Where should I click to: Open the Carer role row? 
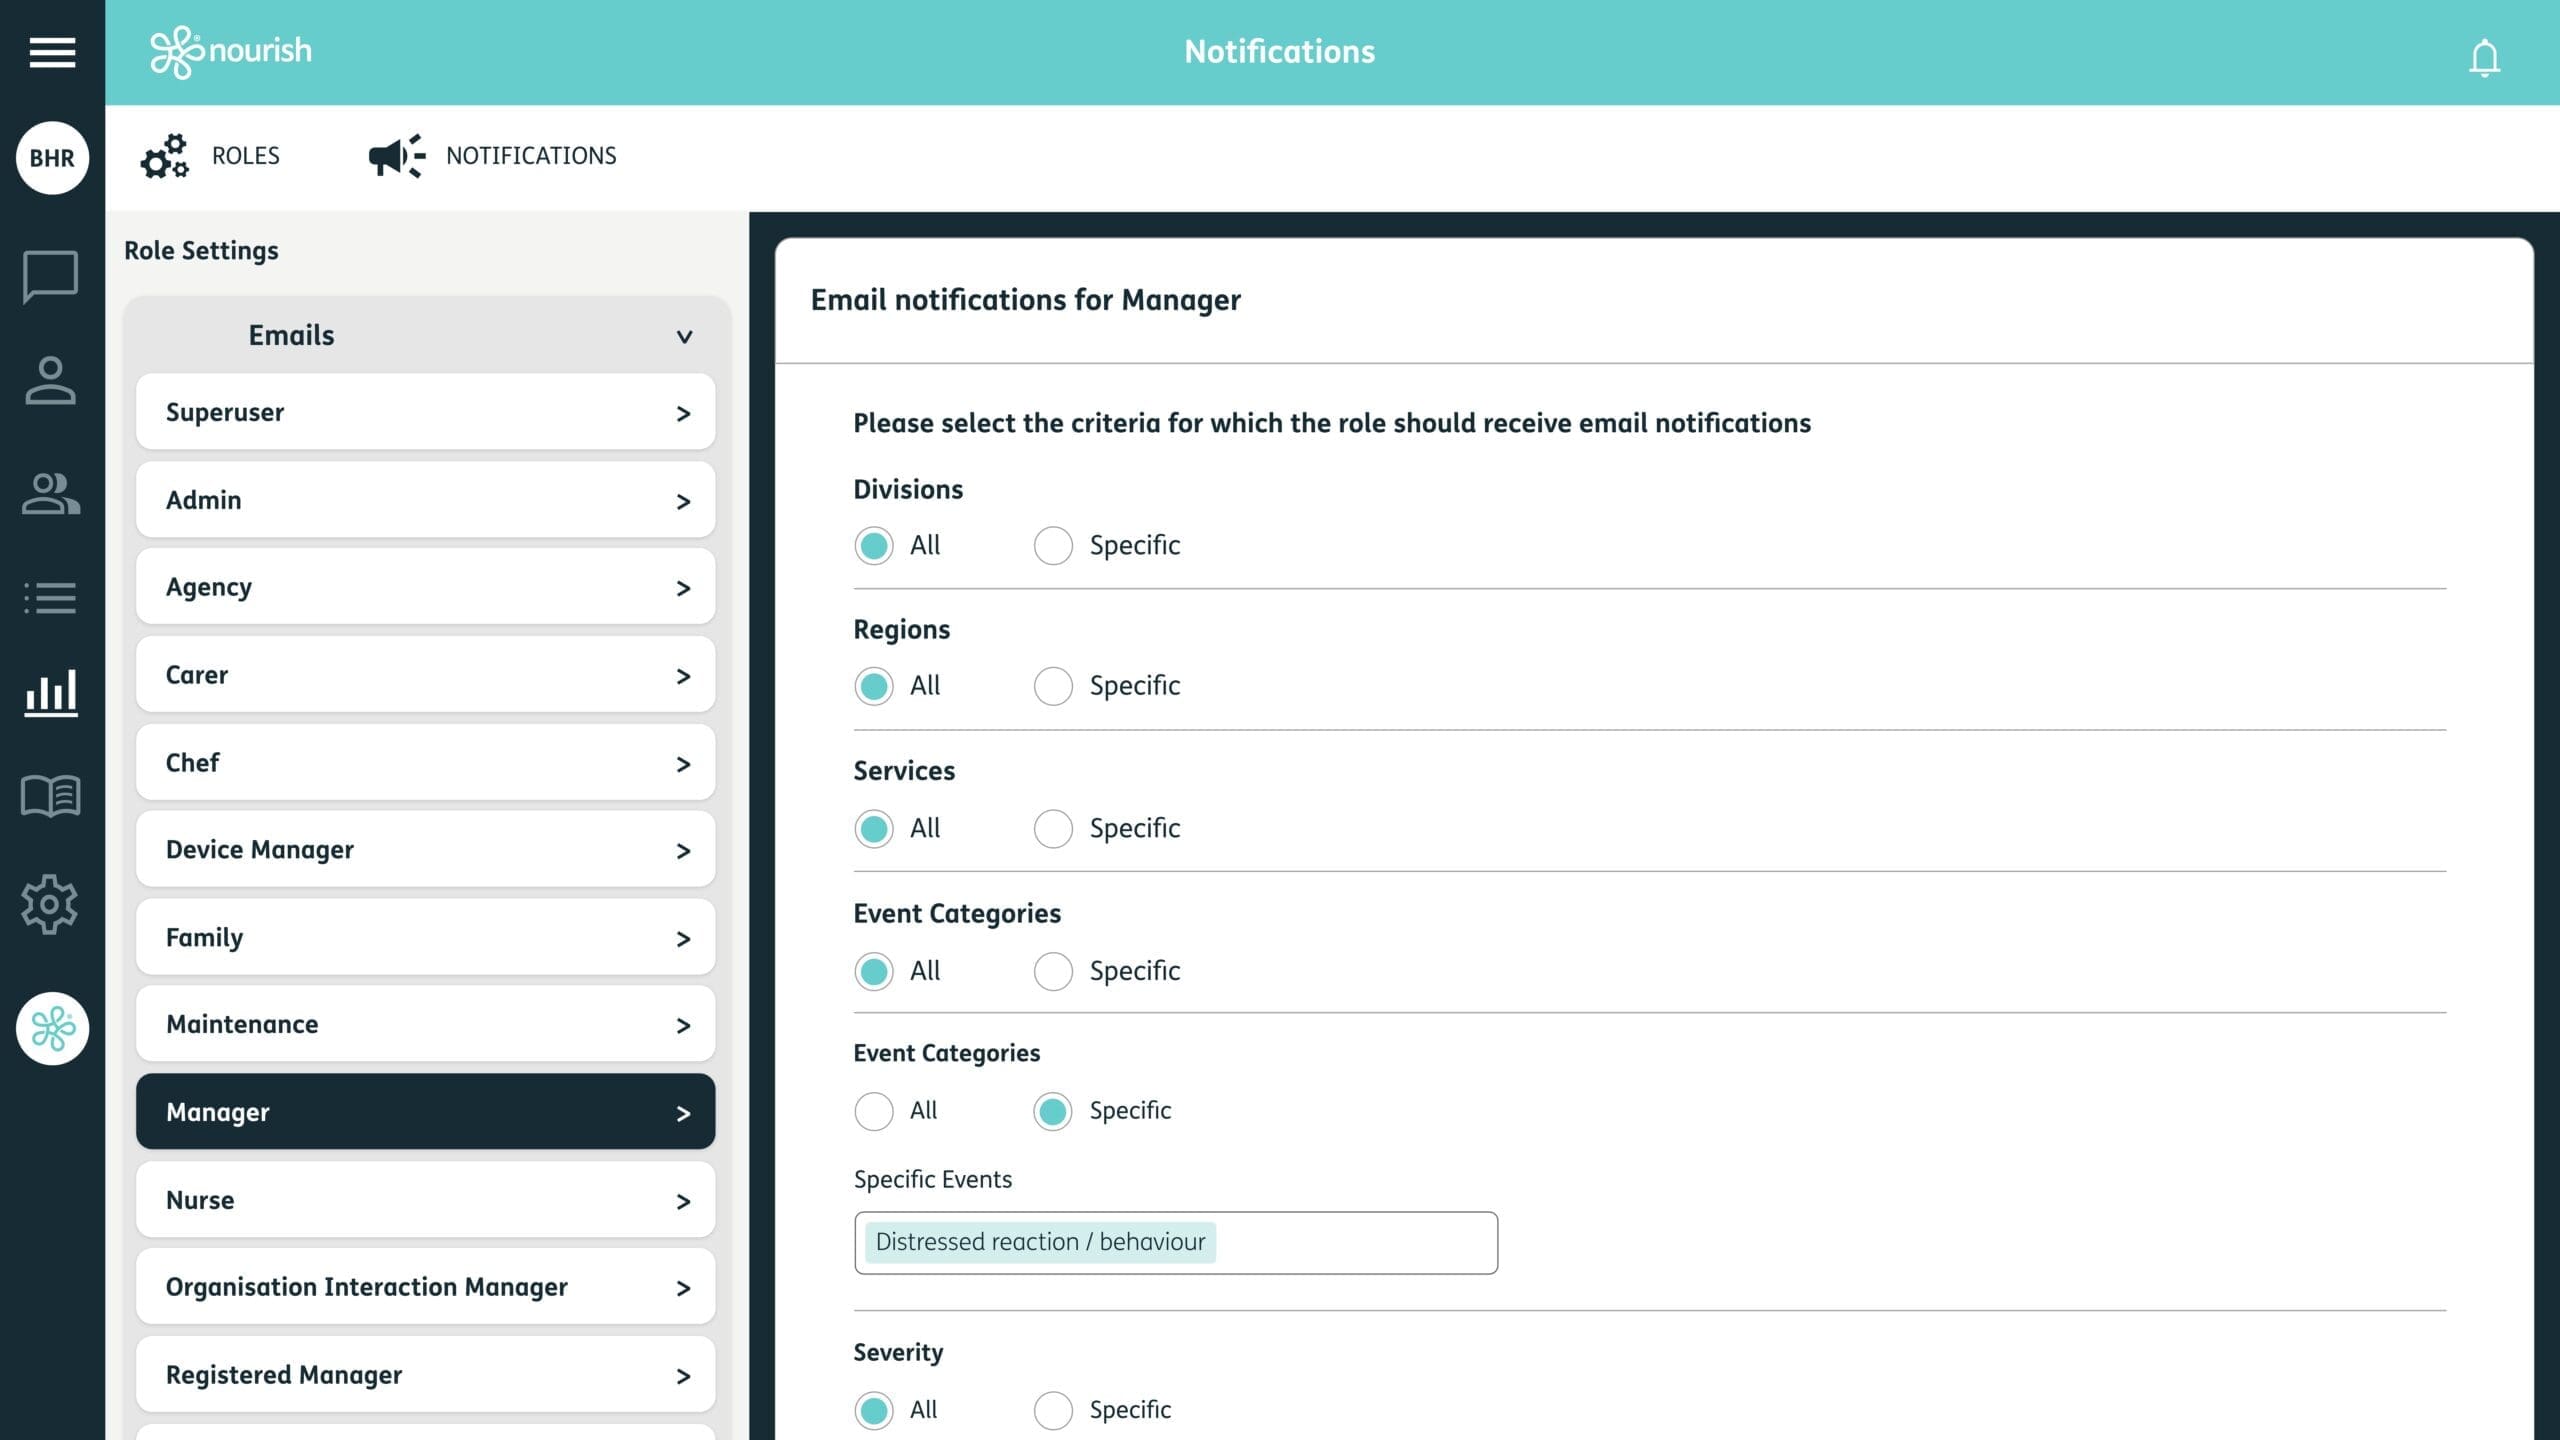pos(426,675)
